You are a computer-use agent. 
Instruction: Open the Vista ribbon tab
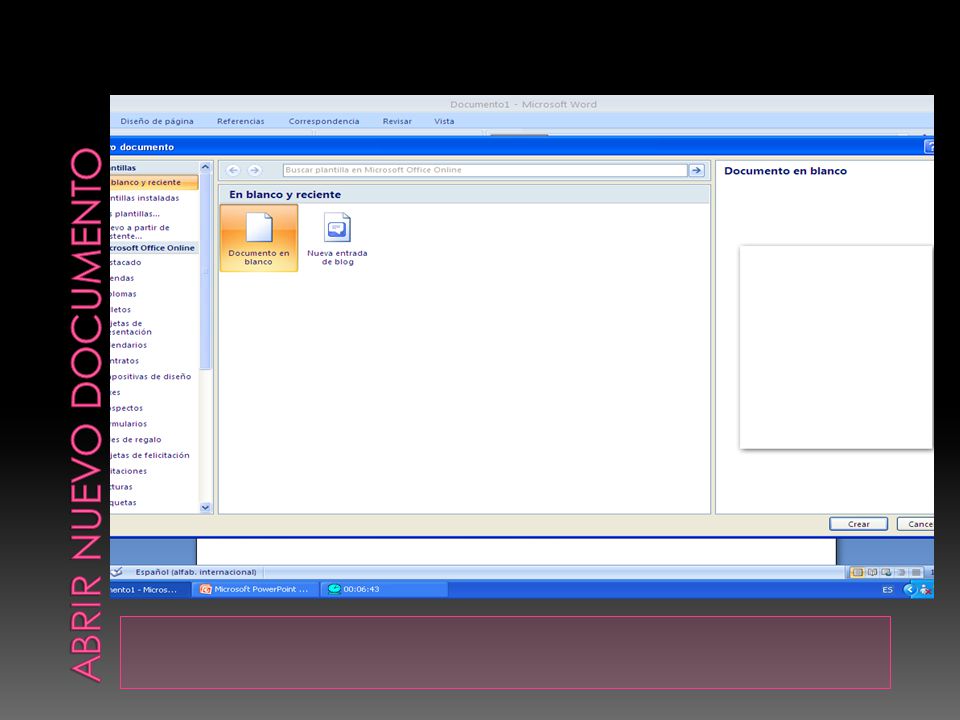pos(444,121)
